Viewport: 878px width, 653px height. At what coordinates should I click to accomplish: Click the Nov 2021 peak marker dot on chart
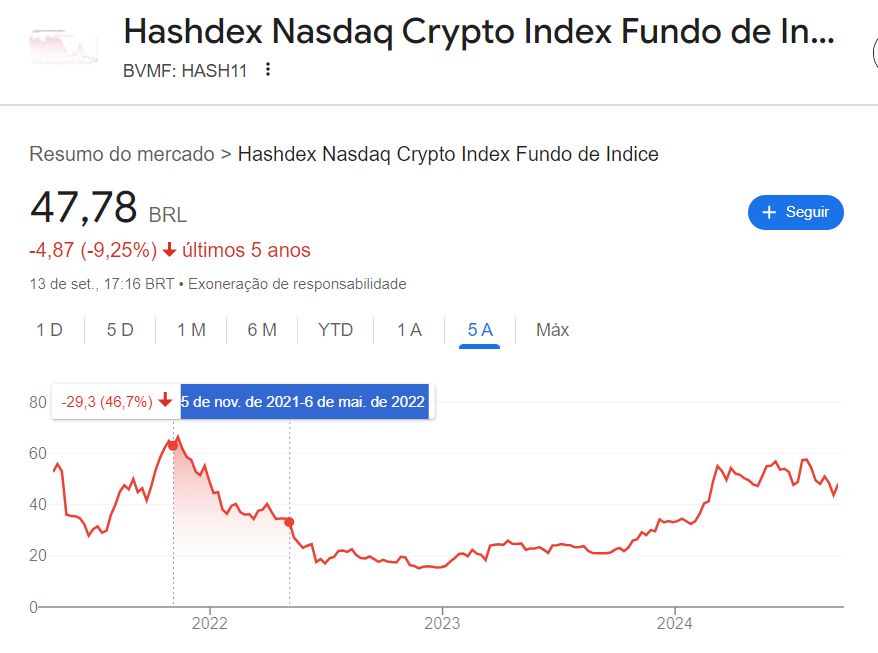pyautogui.click(x=173, y=446)
